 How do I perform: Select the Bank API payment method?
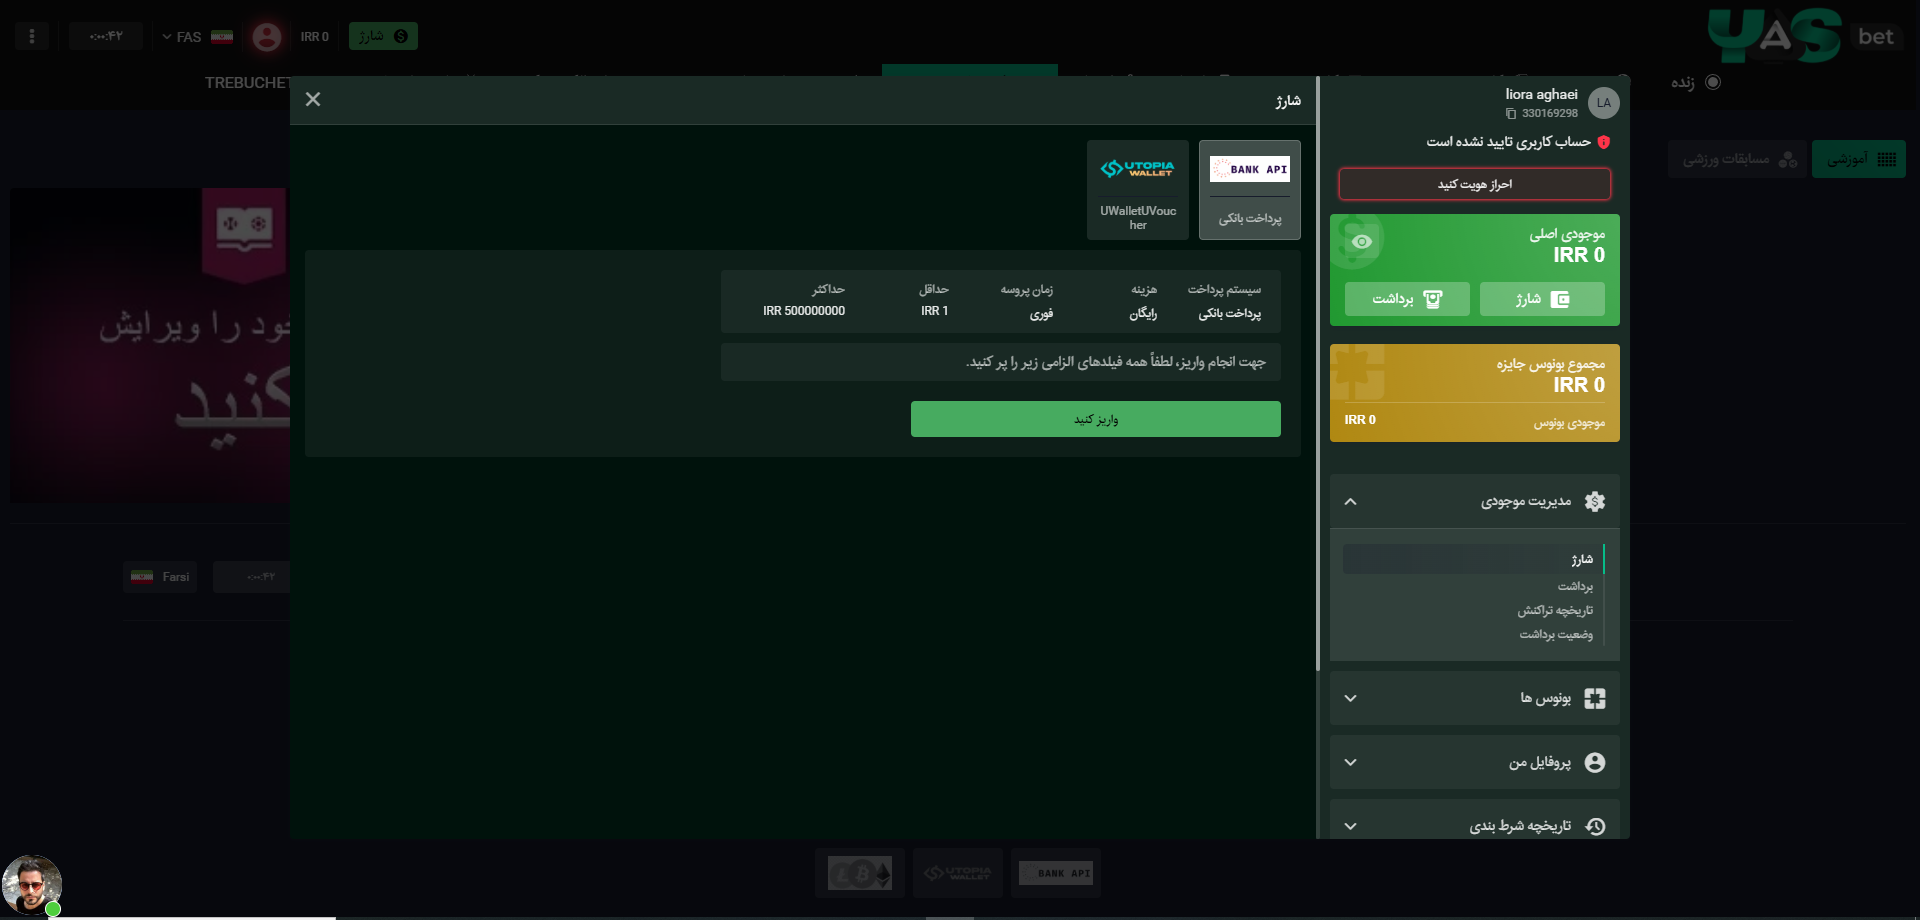pyautogui.click(x=1249, y=190)
